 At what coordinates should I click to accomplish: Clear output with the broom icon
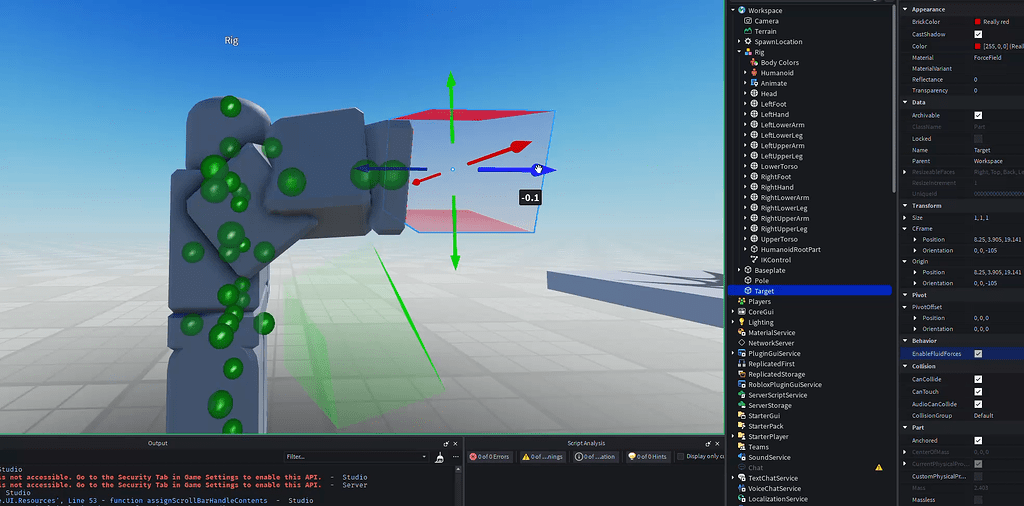pos(440,458)
